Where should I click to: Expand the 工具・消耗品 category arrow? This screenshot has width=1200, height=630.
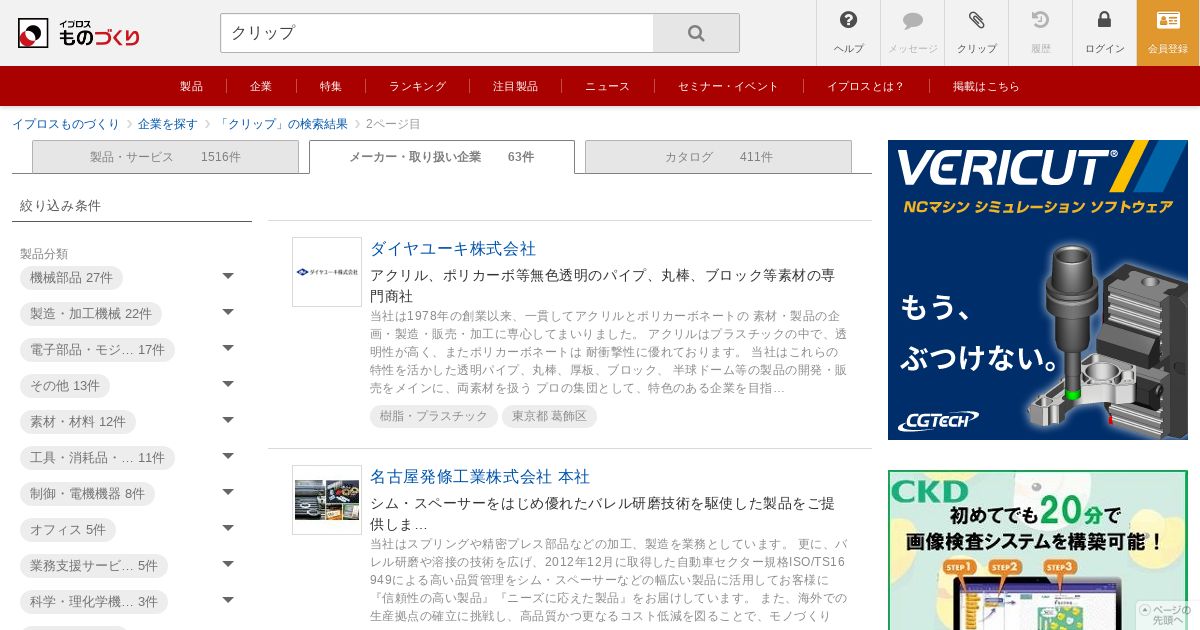click(x=228, y=456)
